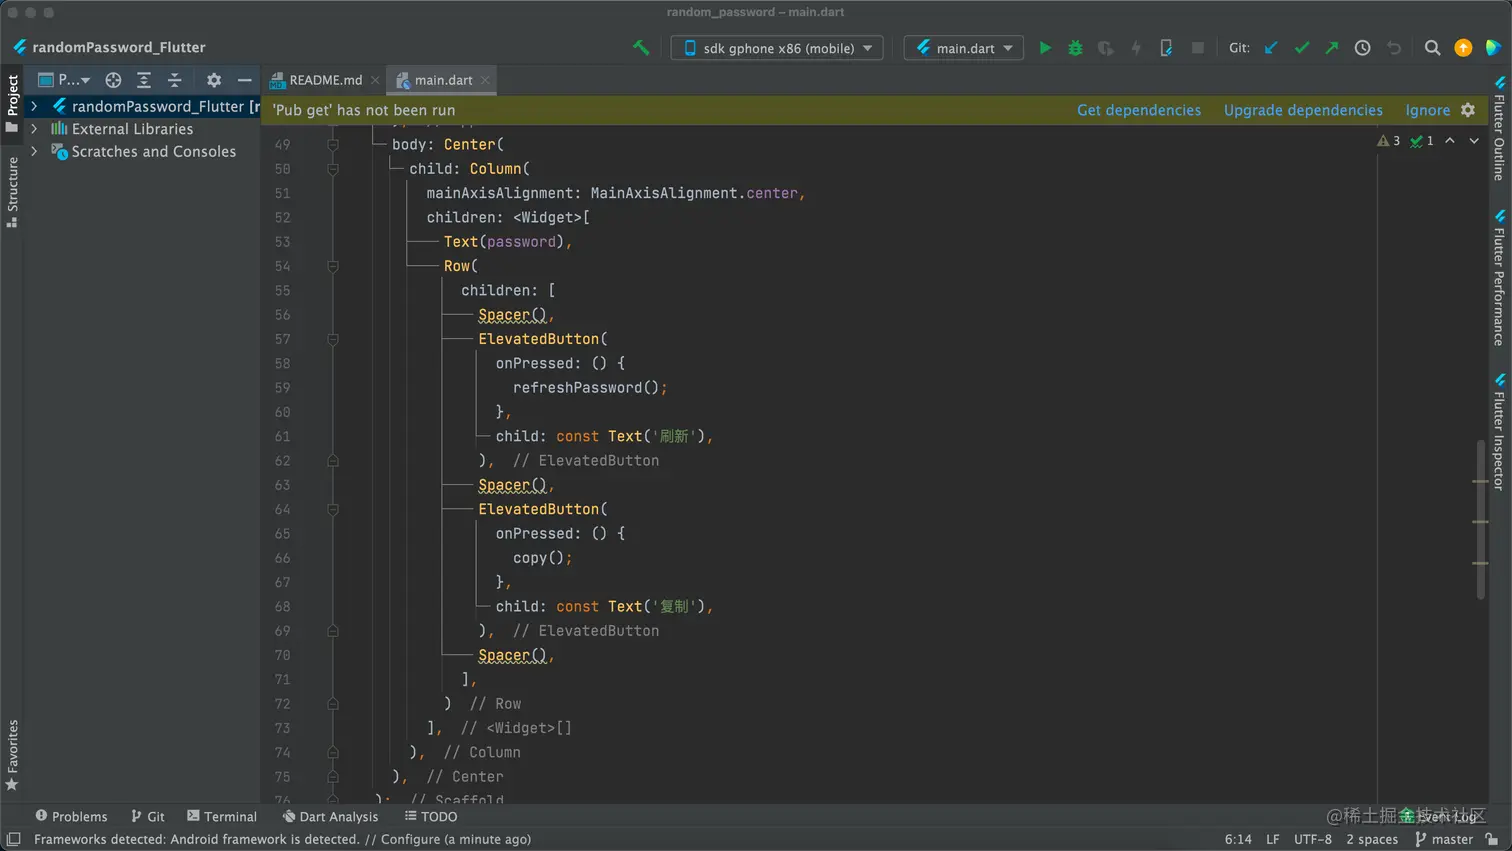Screen dimensions: 1512x851
Task: Run with coverage icon in toolbar
Action: pos(1105,48)
